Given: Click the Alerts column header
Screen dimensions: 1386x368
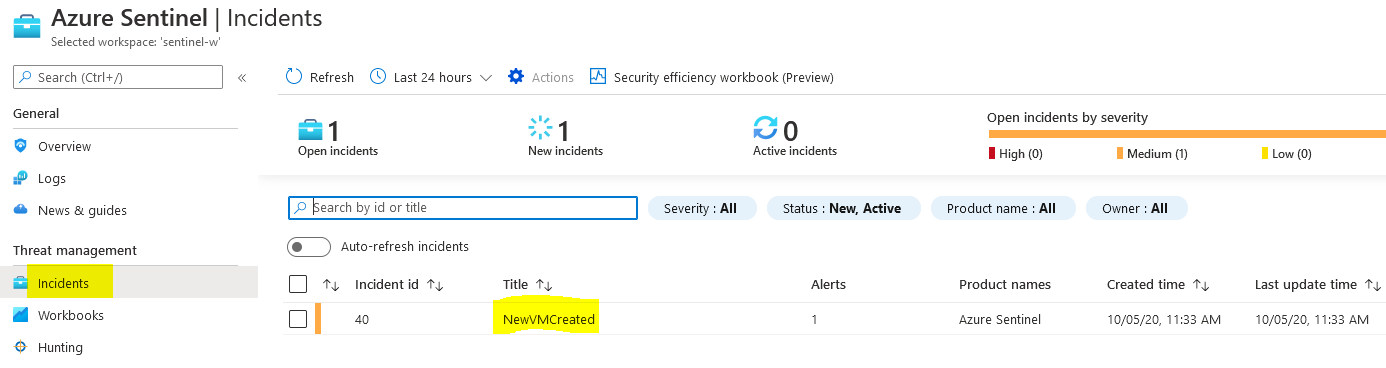Looking at the screenshot, I should pos(828,284).
